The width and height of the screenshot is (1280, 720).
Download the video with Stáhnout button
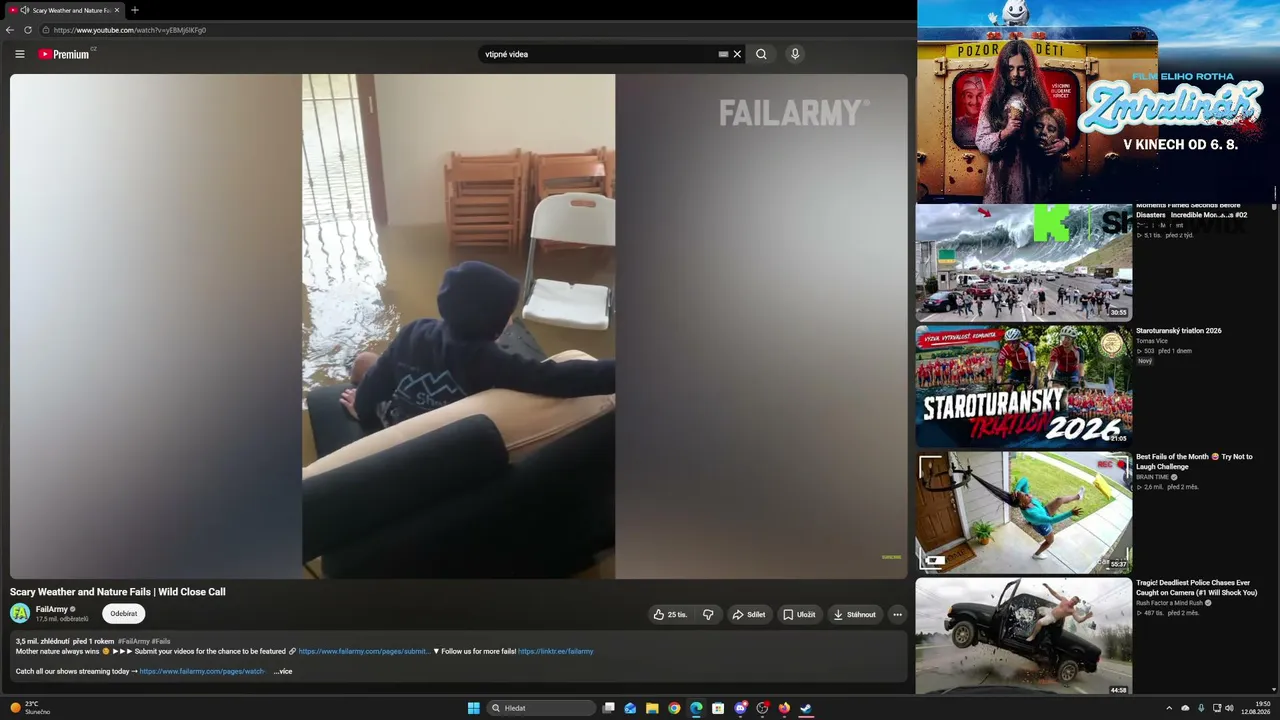[x=854, y=614]
